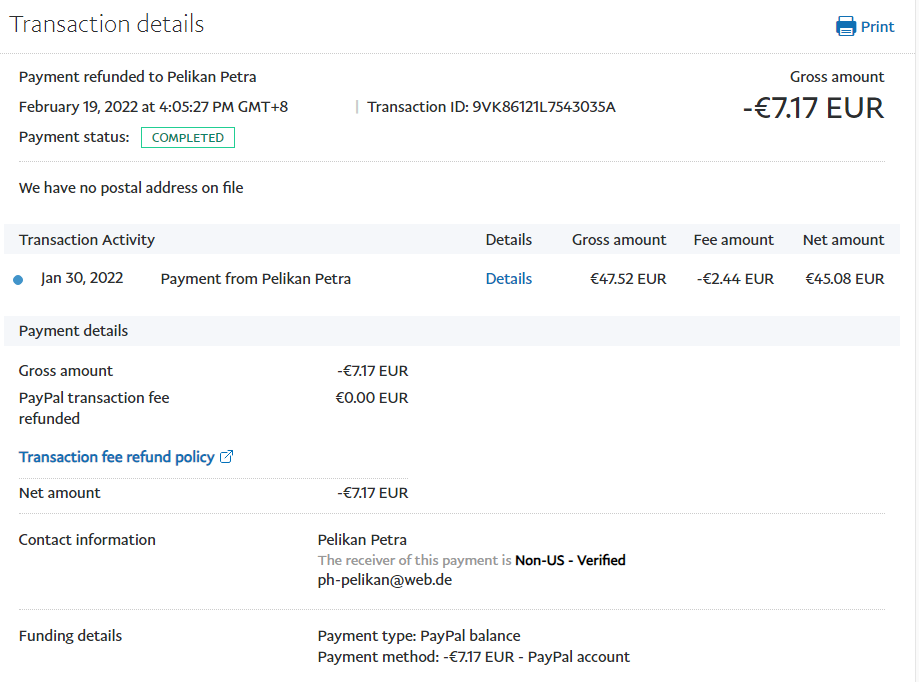Click the Net amount column header
This screenshot has height=682, width=919.
[x=843, y=240]
